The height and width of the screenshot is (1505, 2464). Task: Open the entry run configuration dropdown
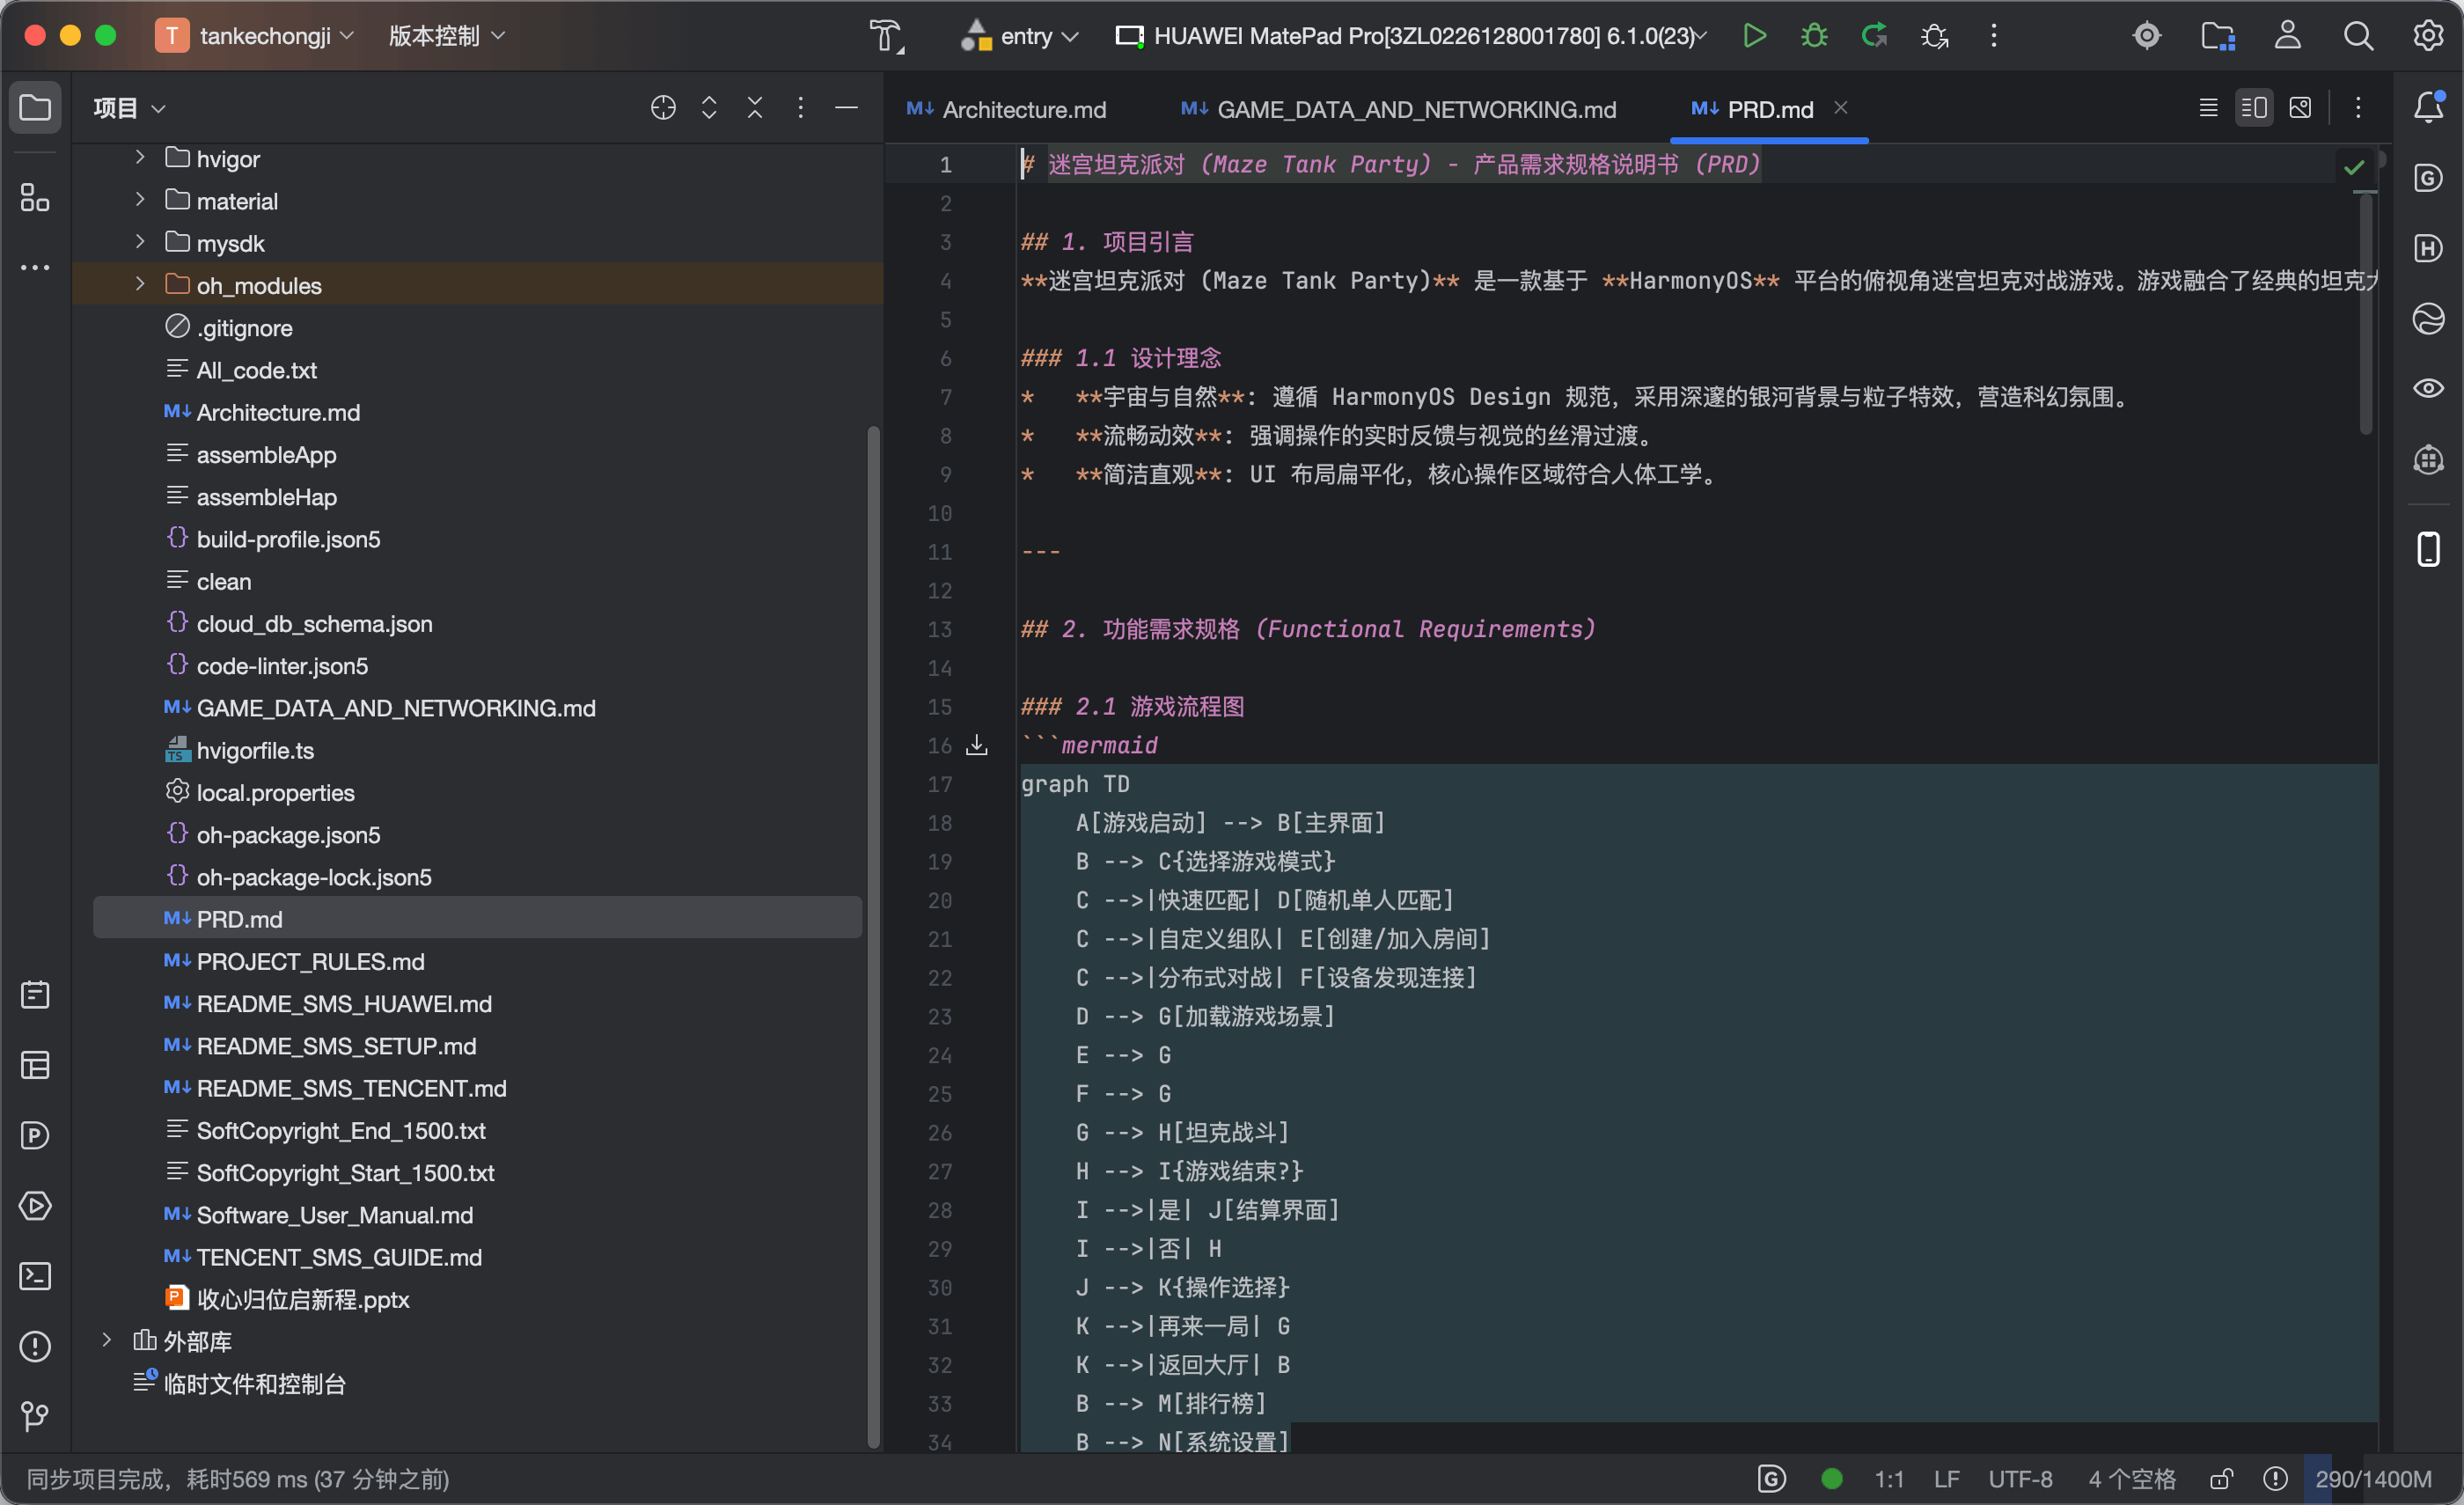(x=1020, y=36)
